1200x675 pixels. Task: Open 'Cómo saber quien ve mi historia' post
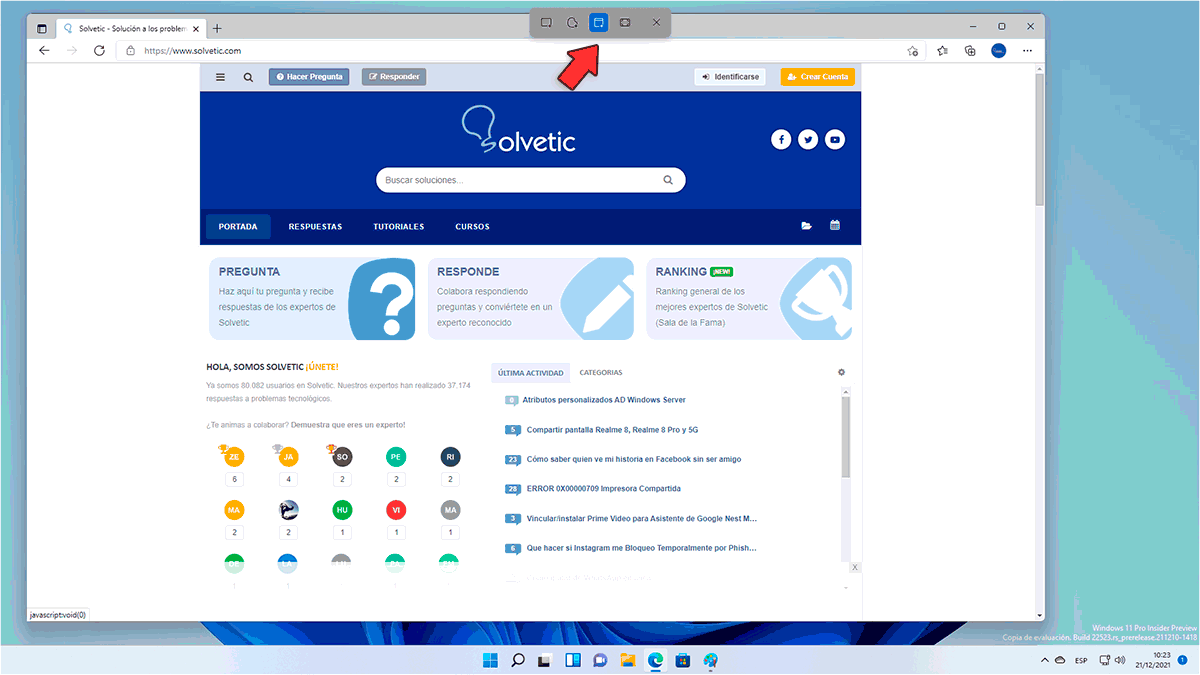click(634, 460)
